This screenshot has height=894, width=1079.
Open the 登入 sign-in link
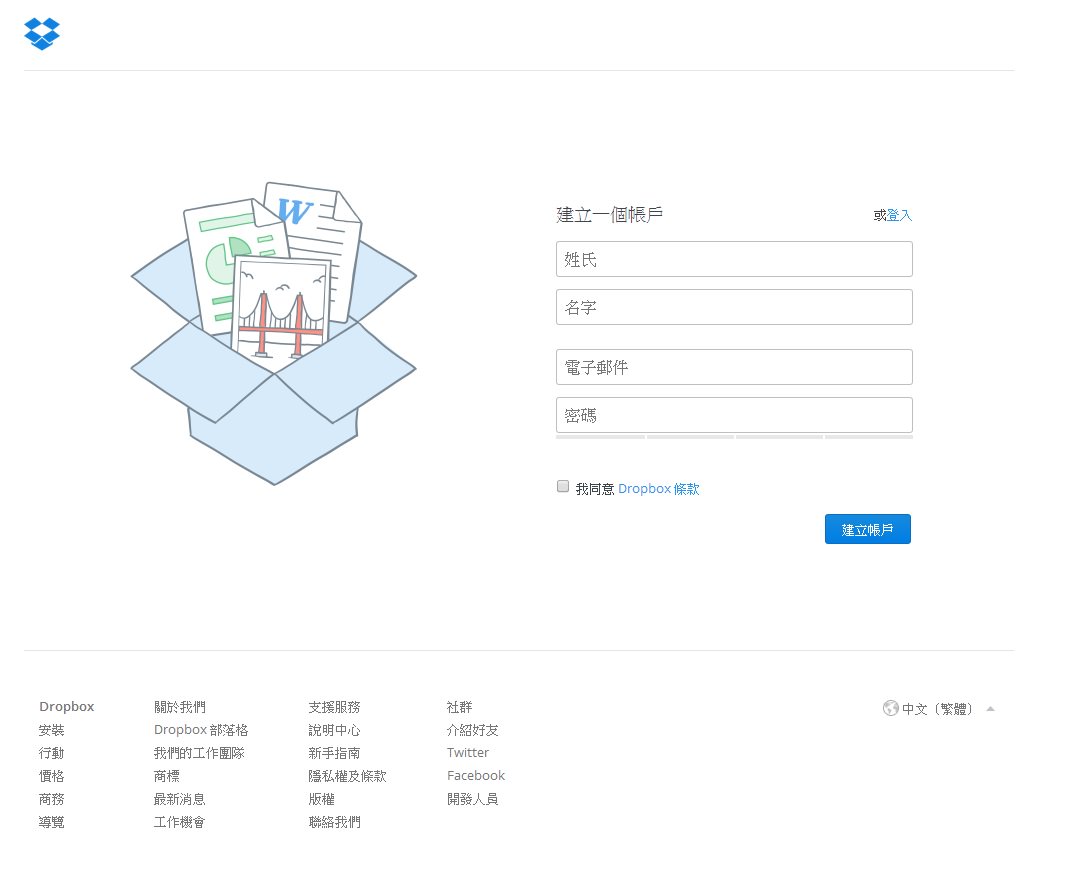[x=899, y=215]
